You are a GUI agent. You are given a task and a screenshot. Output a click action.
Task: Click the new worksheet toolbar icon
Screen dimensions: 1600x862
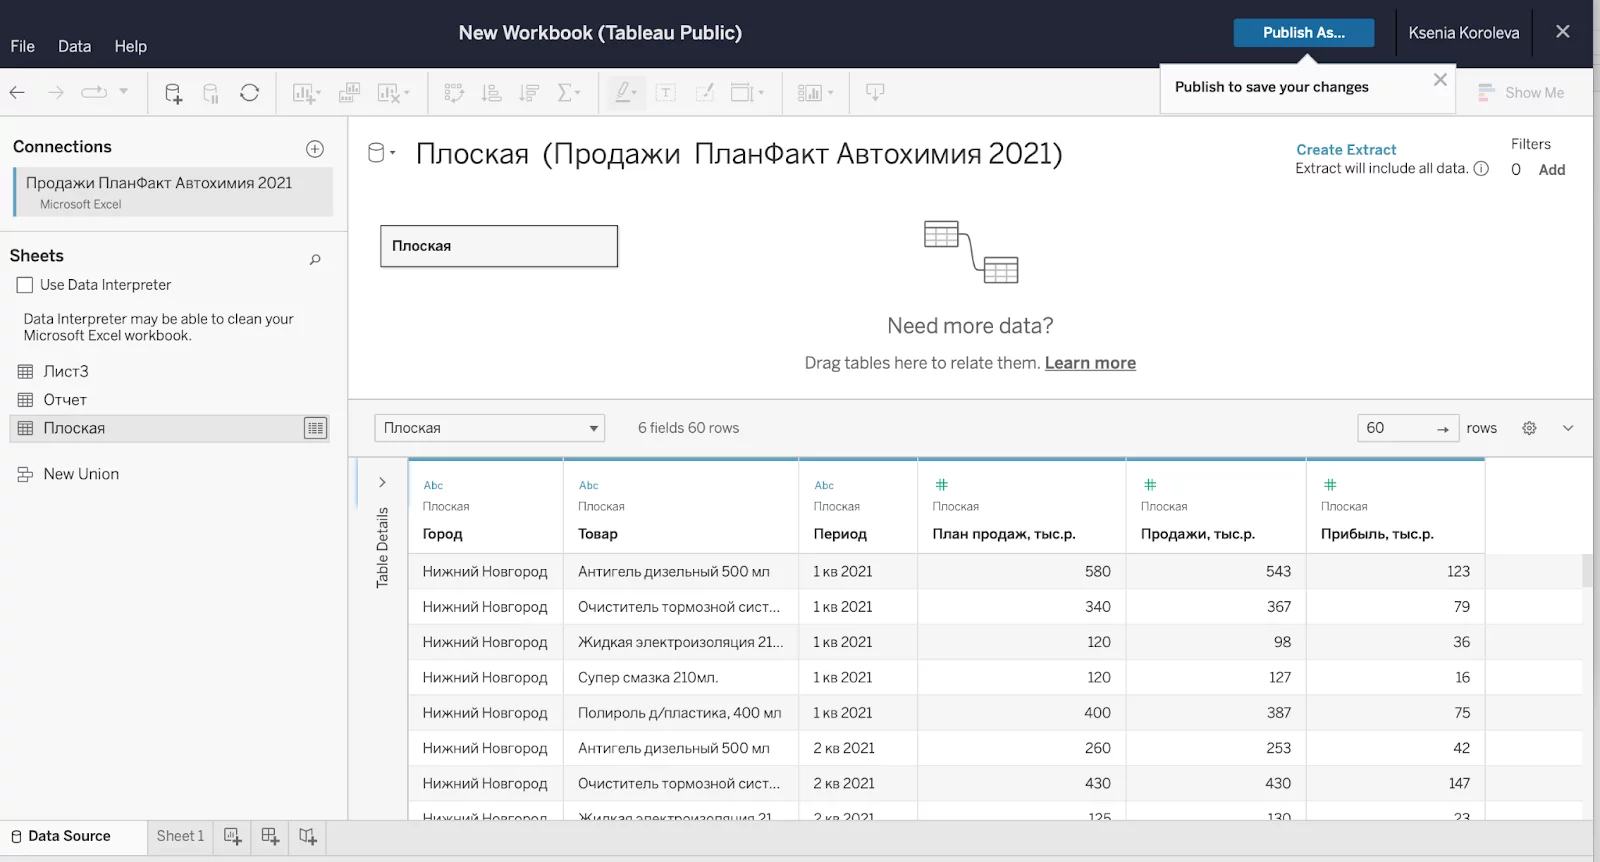pyautogui.click(x=304, y=93)
